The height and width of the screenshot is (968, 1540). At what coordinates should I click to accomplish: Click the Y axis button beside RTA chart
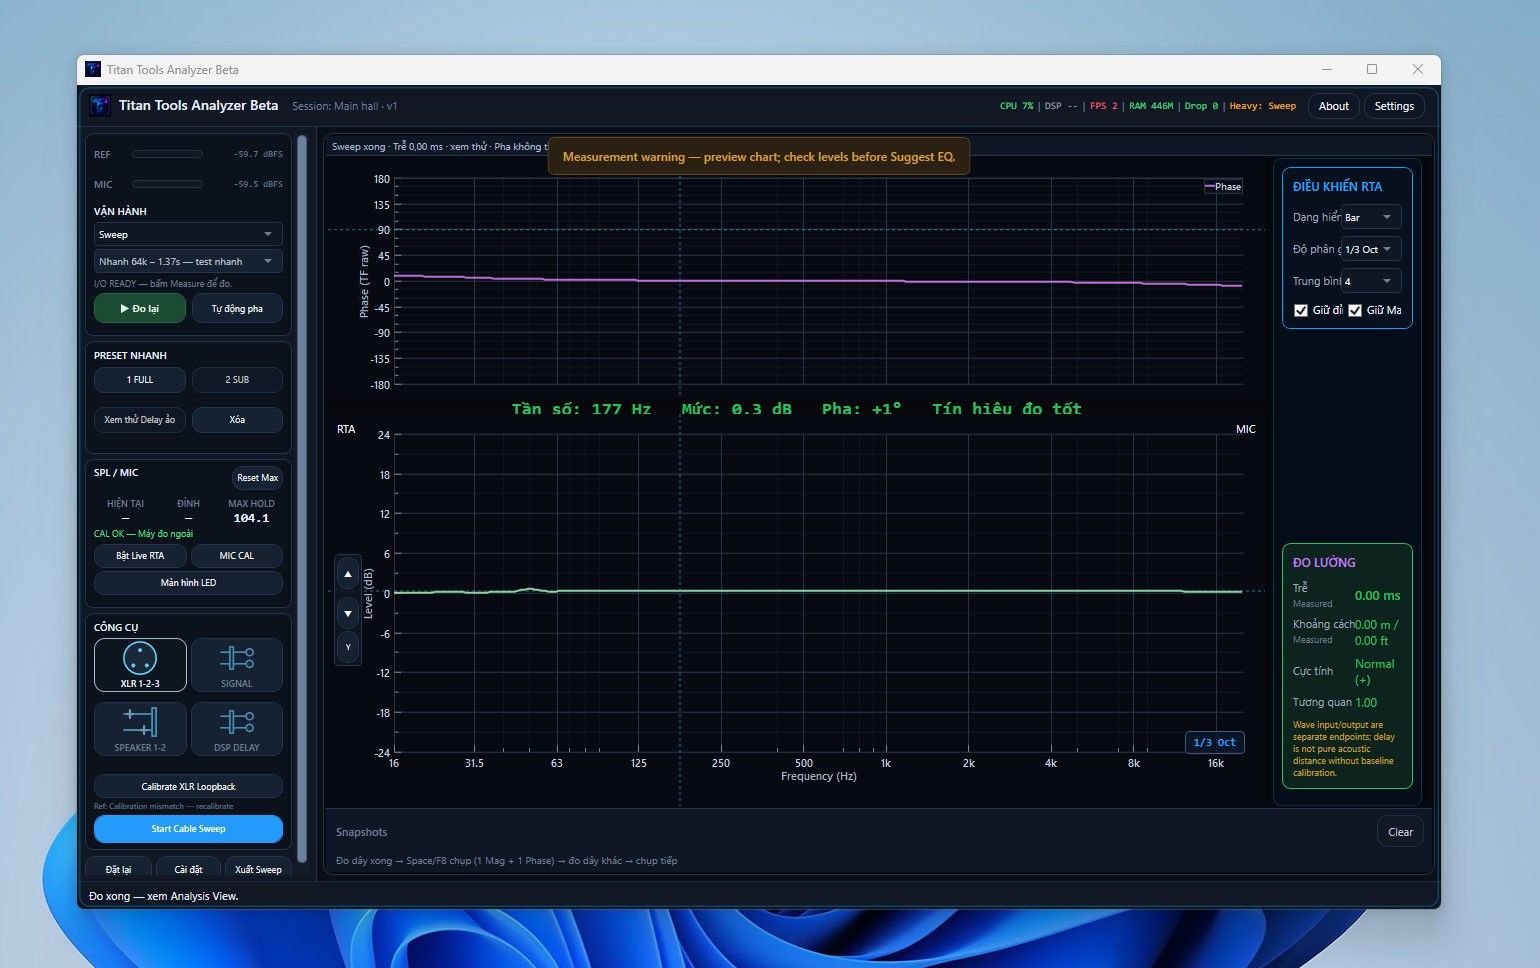tap(348, 647)
